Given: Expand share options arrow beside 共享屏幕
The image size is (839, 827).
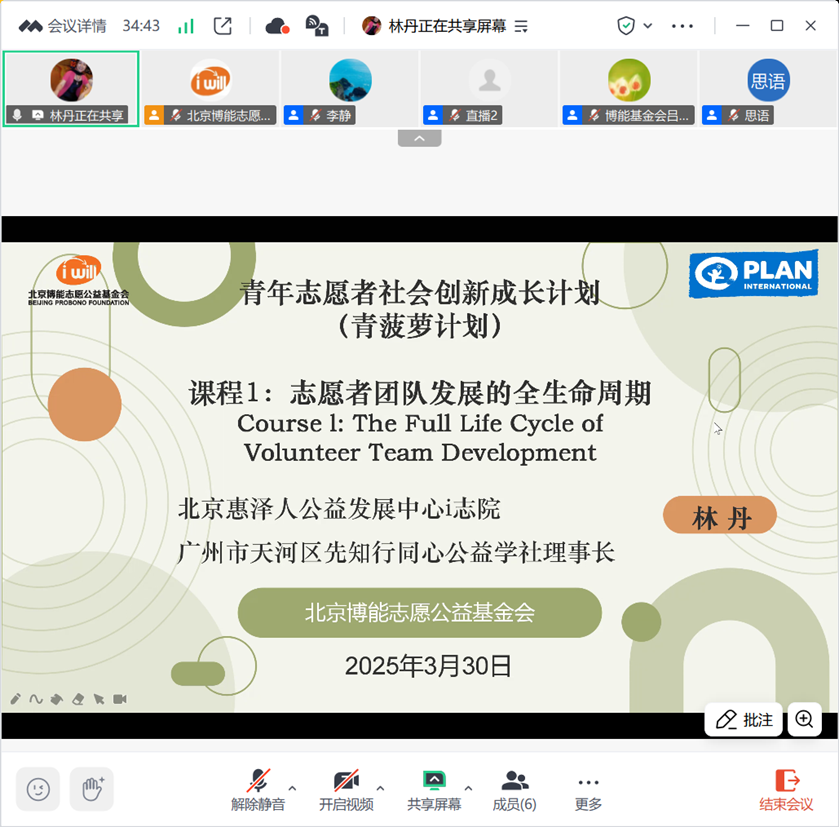Looking at the screenshot, I should click(468, 788).
